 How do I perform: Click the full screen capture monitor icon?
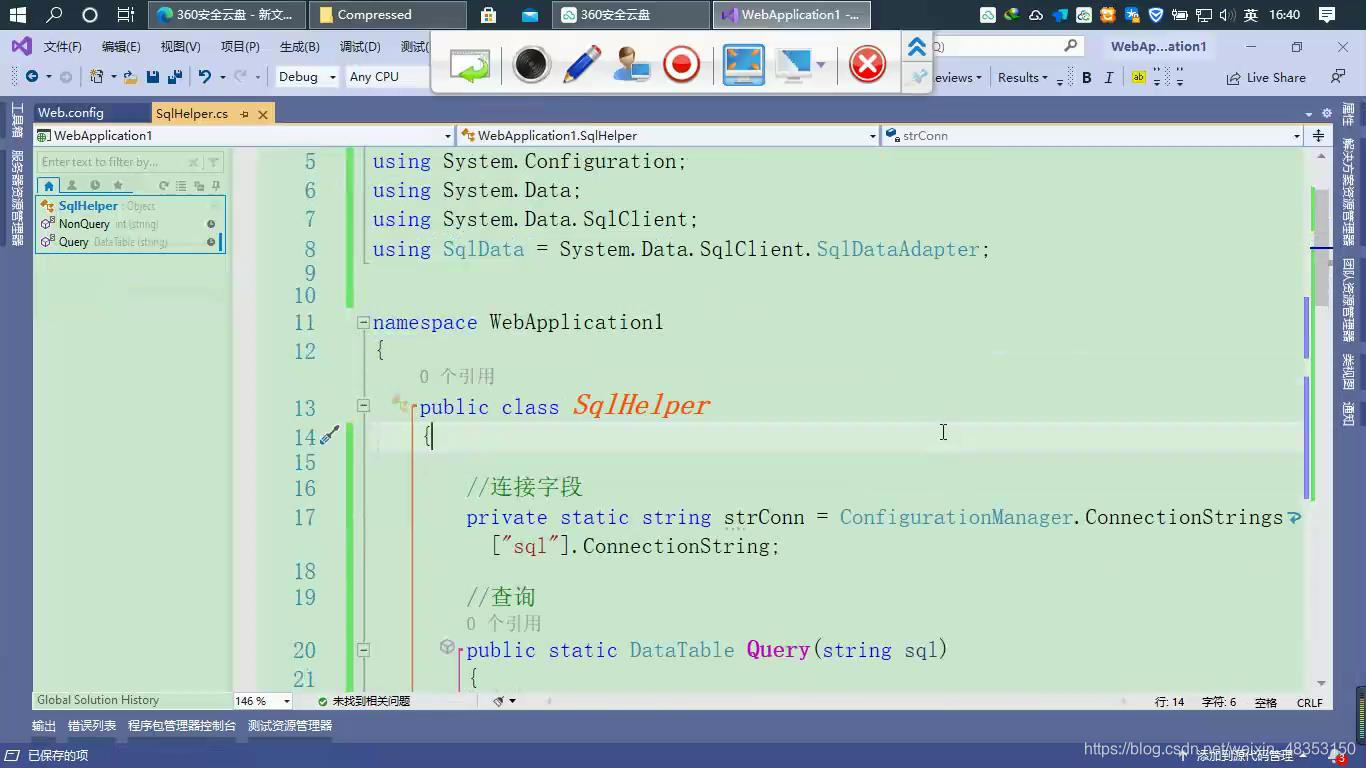point(744,66)
